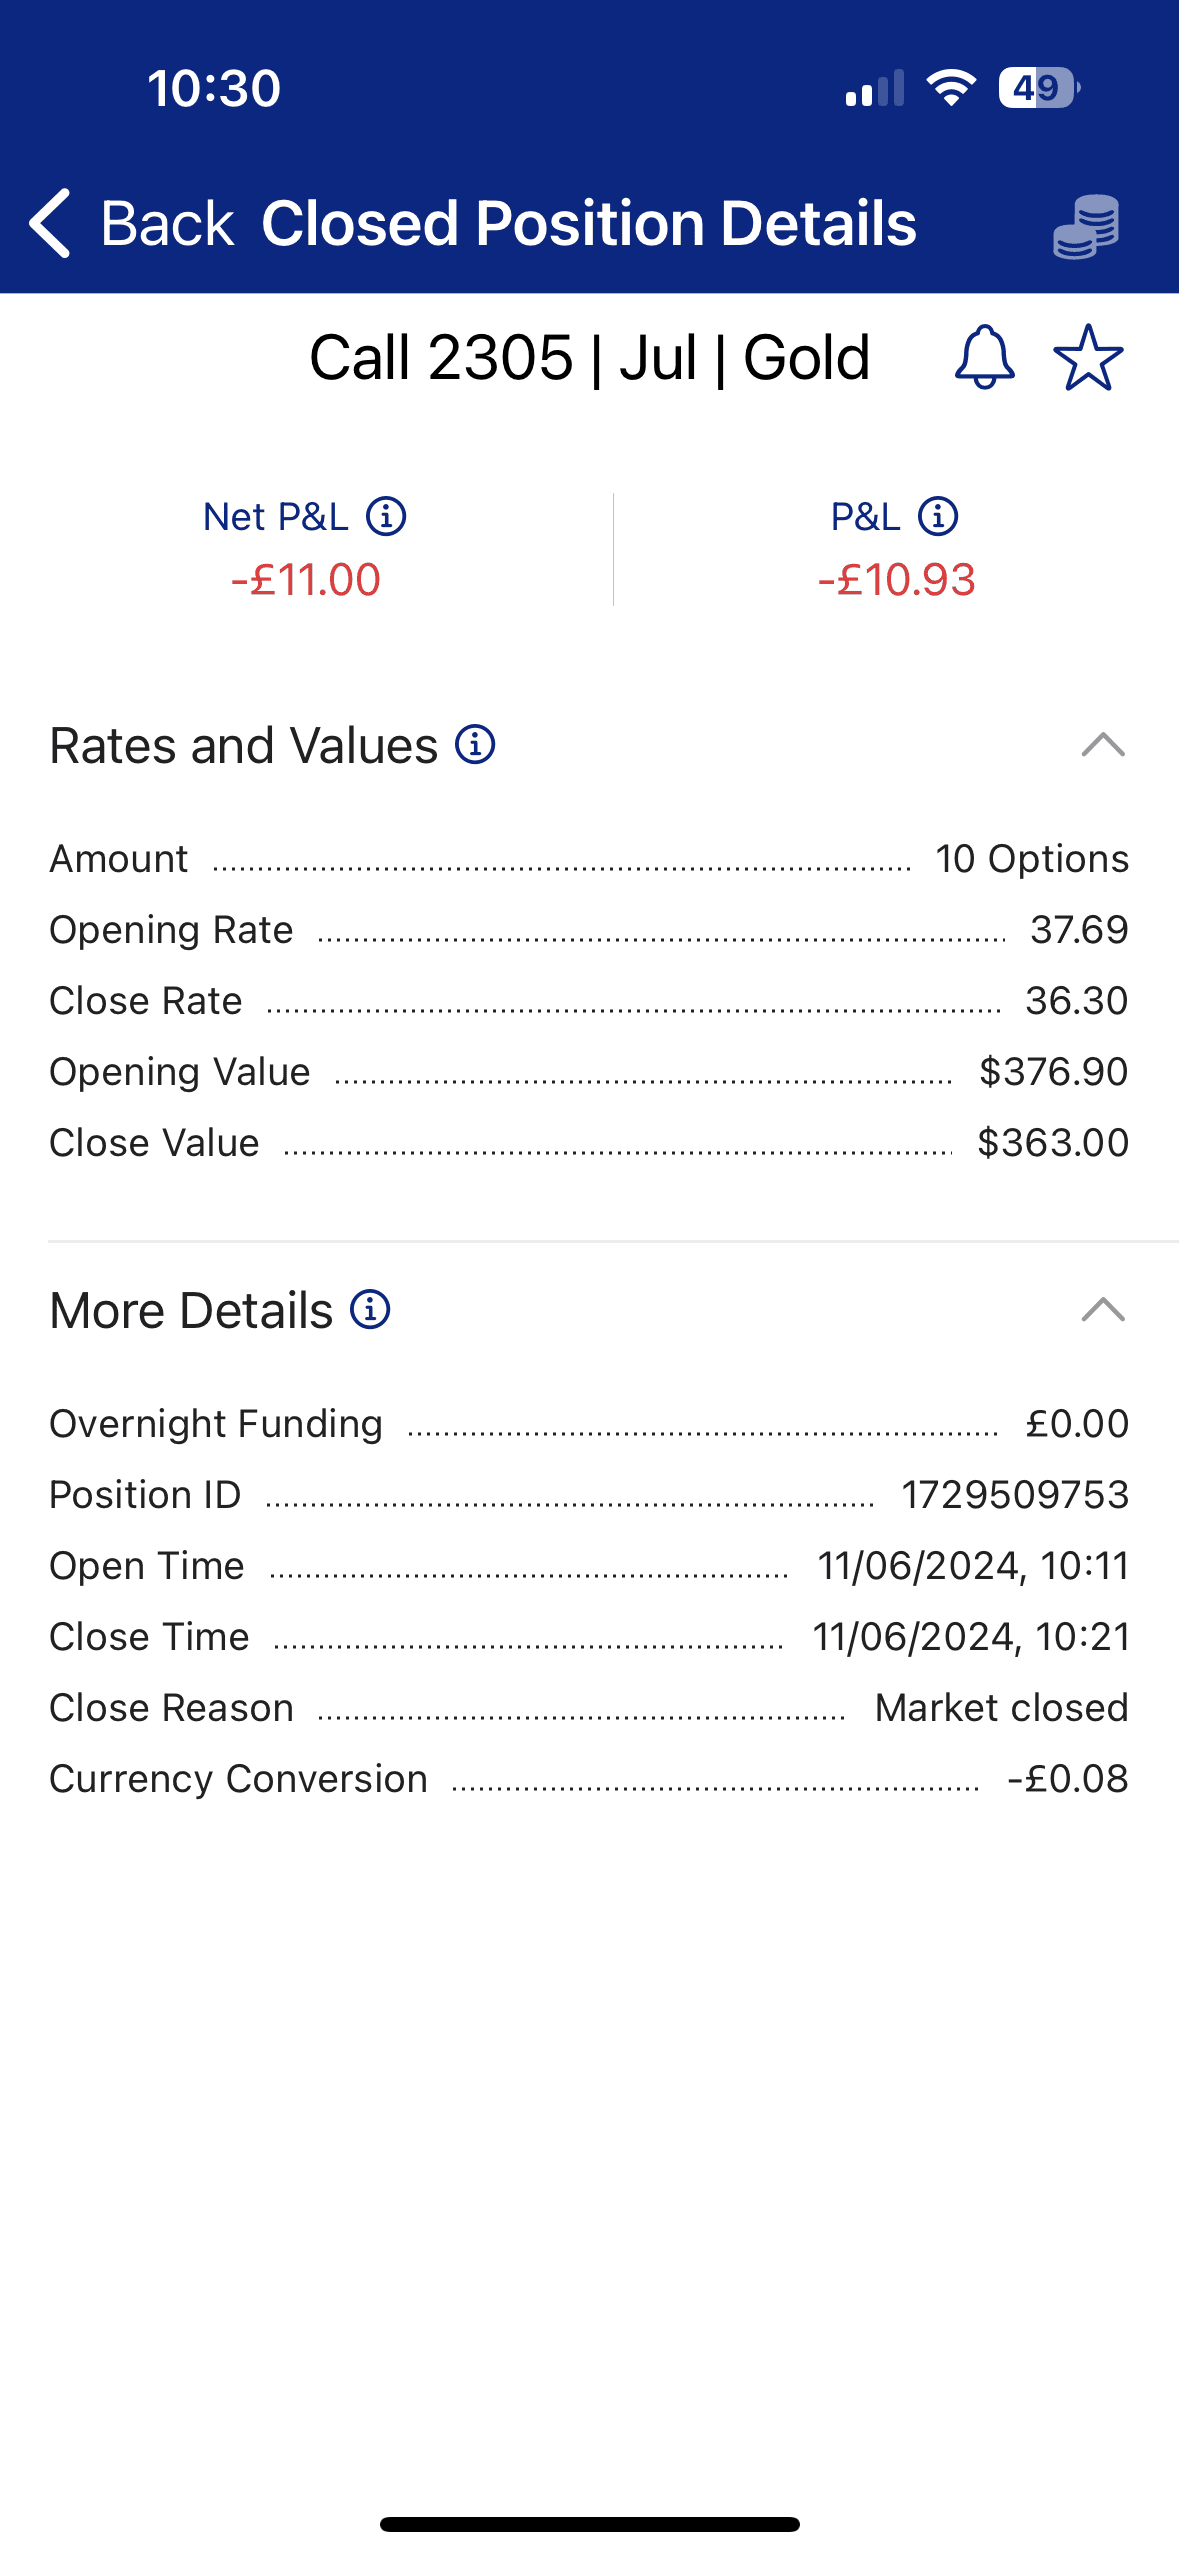Collapse the More Details section
Viewport: 1179px width, 2556px height.
1103,1309
